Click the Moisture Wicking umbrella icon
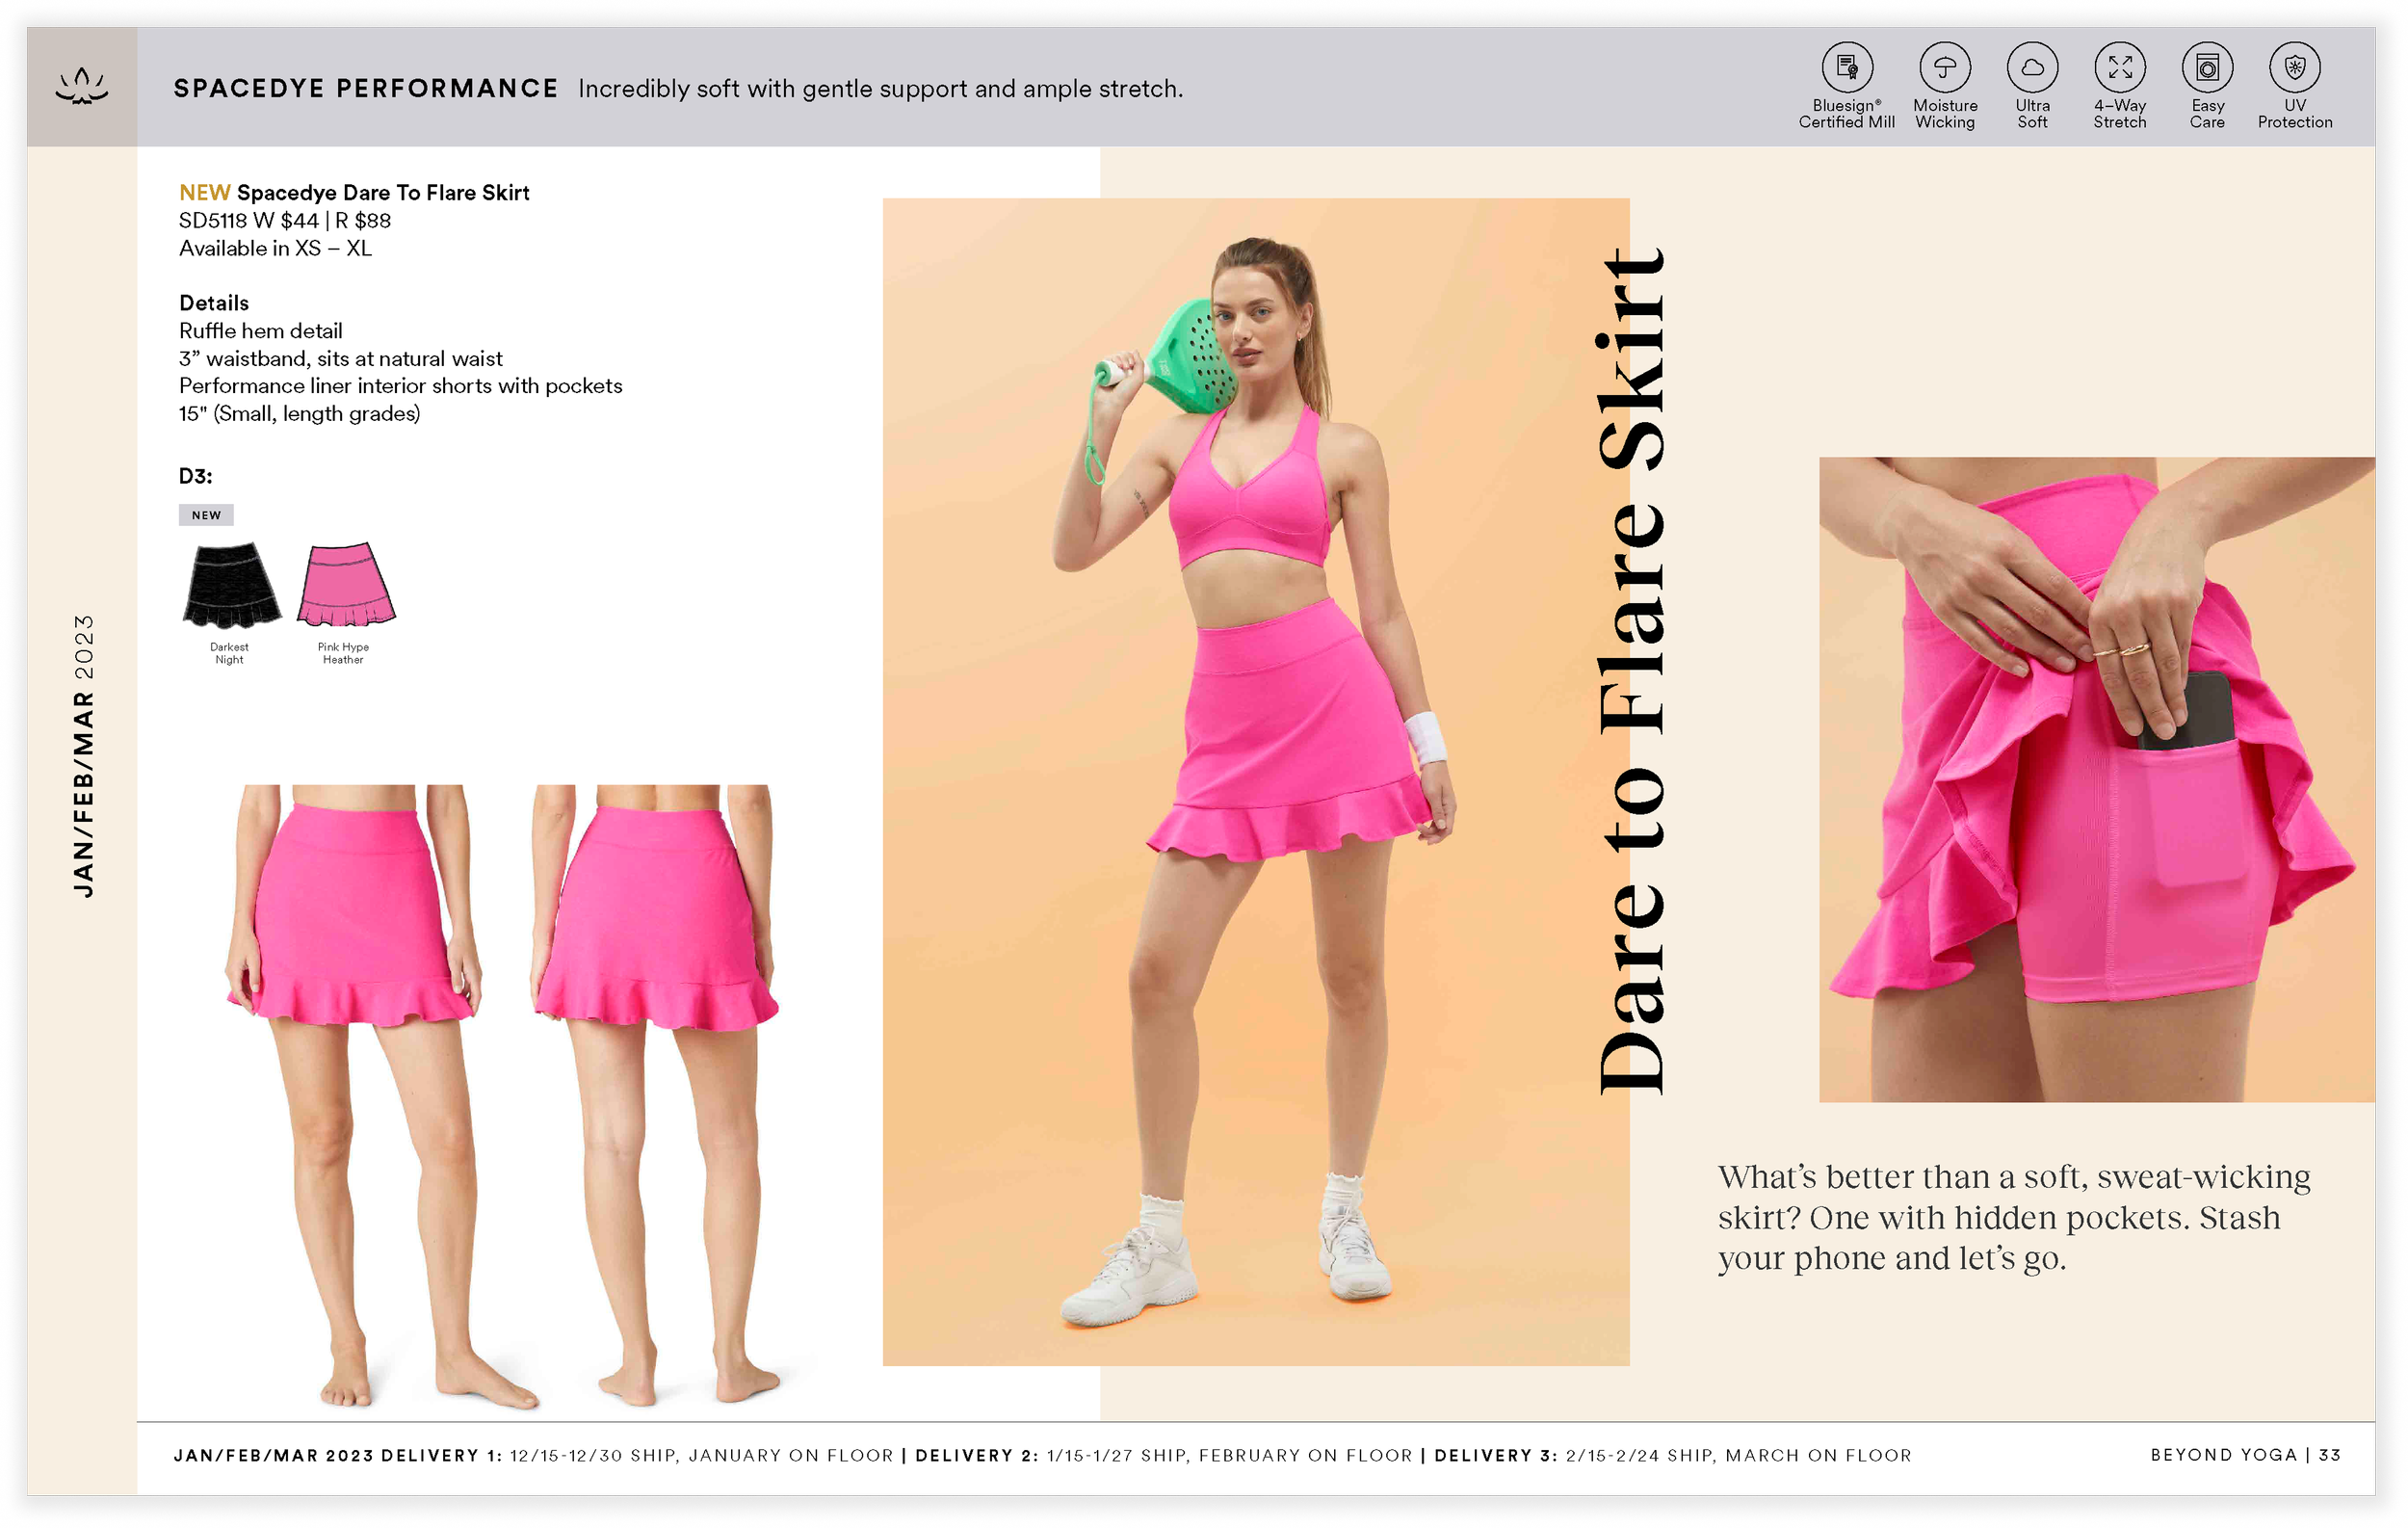The image size is (2408, 1528). click(x=1944, y=68)
